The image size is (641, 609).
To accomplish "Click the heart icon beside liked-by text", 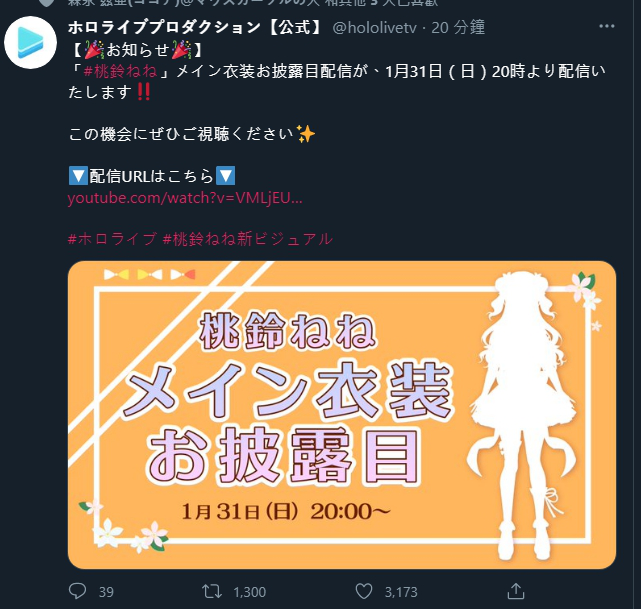I will (x=47, y=2).
